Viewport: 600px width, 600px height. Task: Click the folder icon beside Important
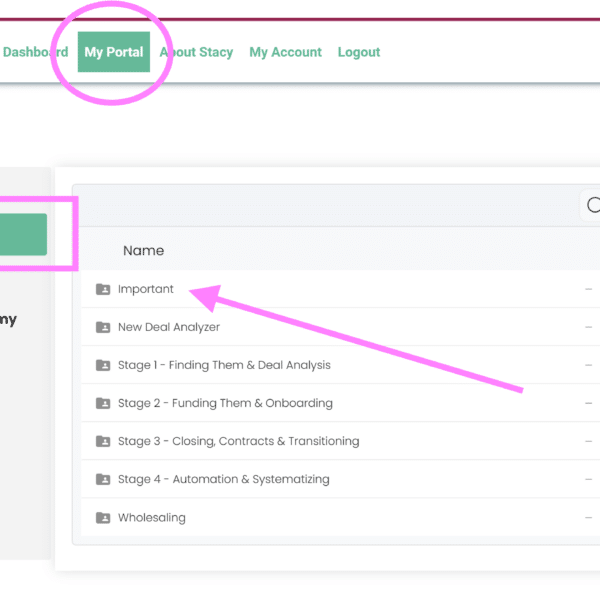coord(102,289)
